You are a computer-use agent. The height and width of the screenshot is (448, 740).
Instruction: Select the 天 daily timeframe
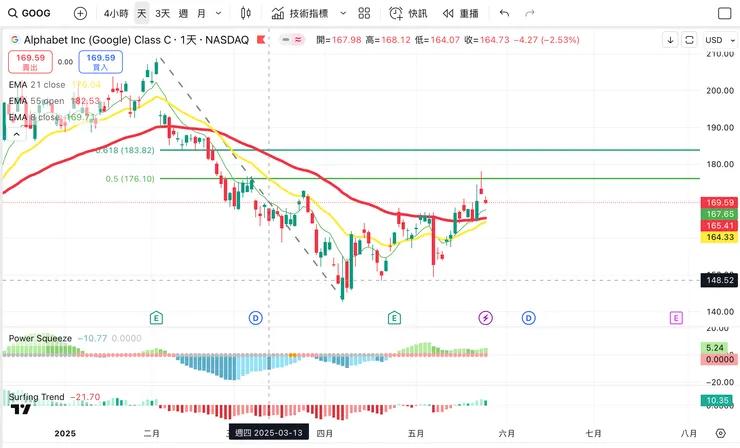pyautogui.click(x=142, y=13)
